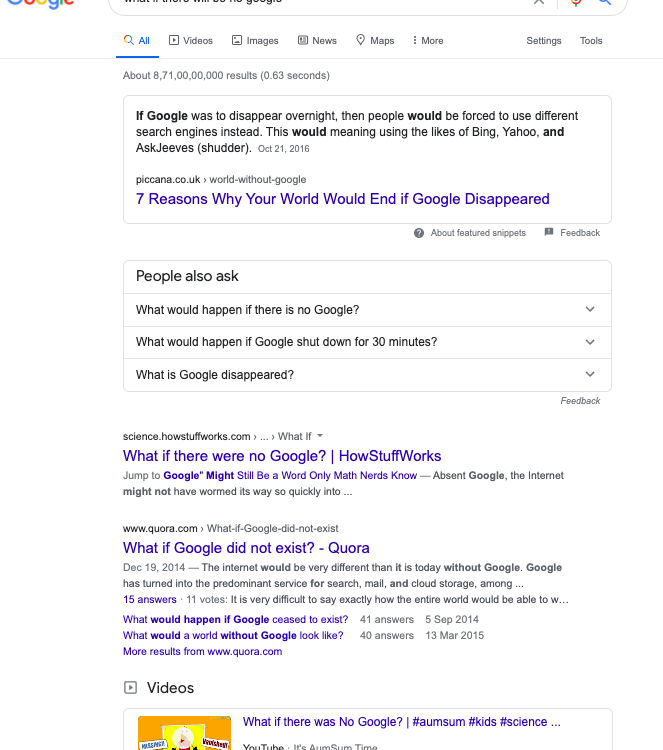Viewport: 663px width, 750px height.
Task: Switch to the News tab
Action: point(317,41)
